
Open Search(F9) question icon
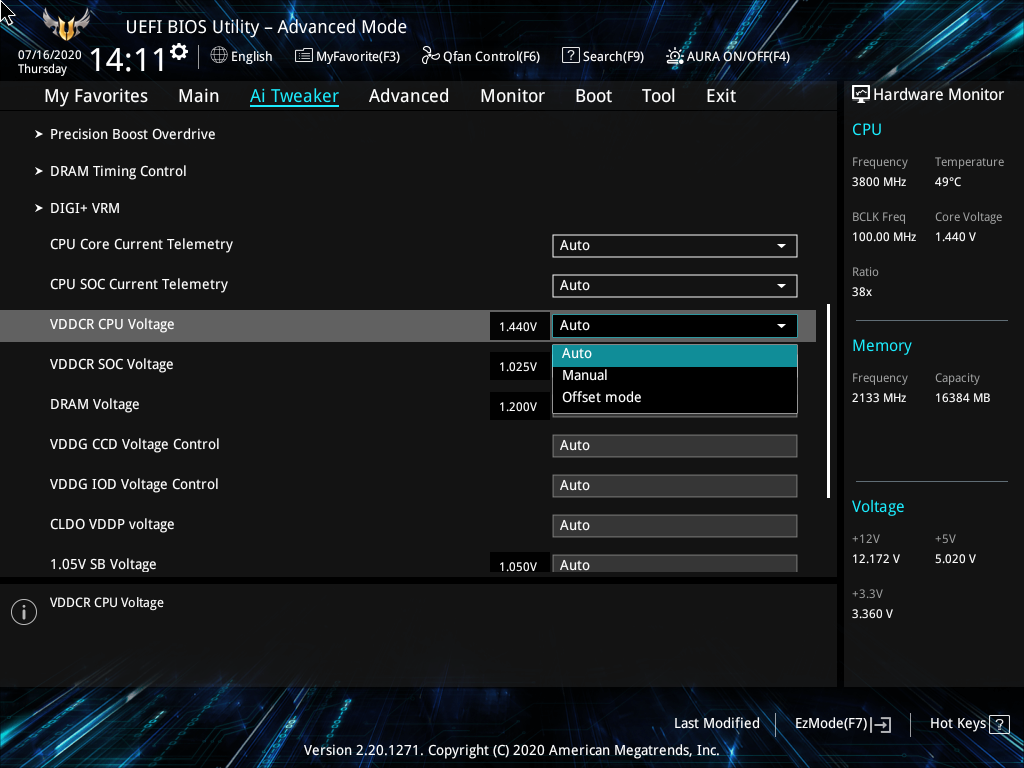[570, 56]
